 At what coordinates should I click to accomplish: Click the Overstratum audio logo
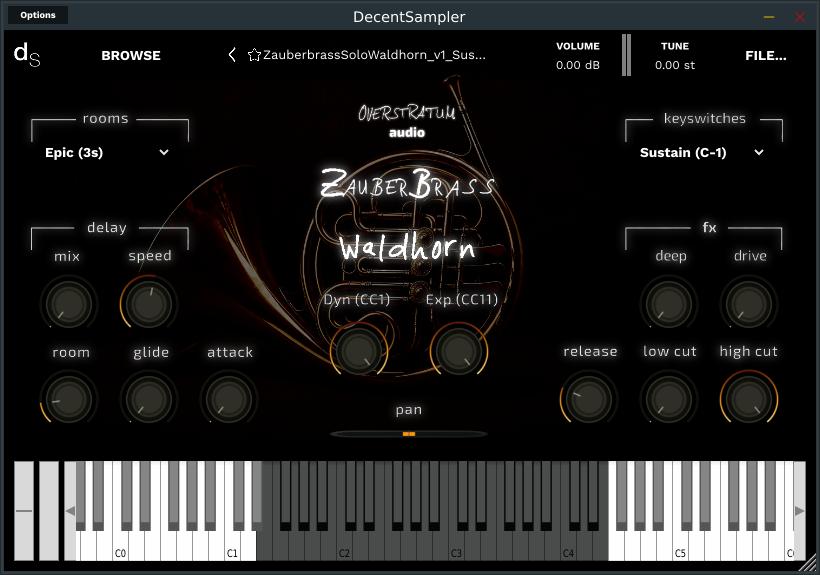[x=407, y=121]
